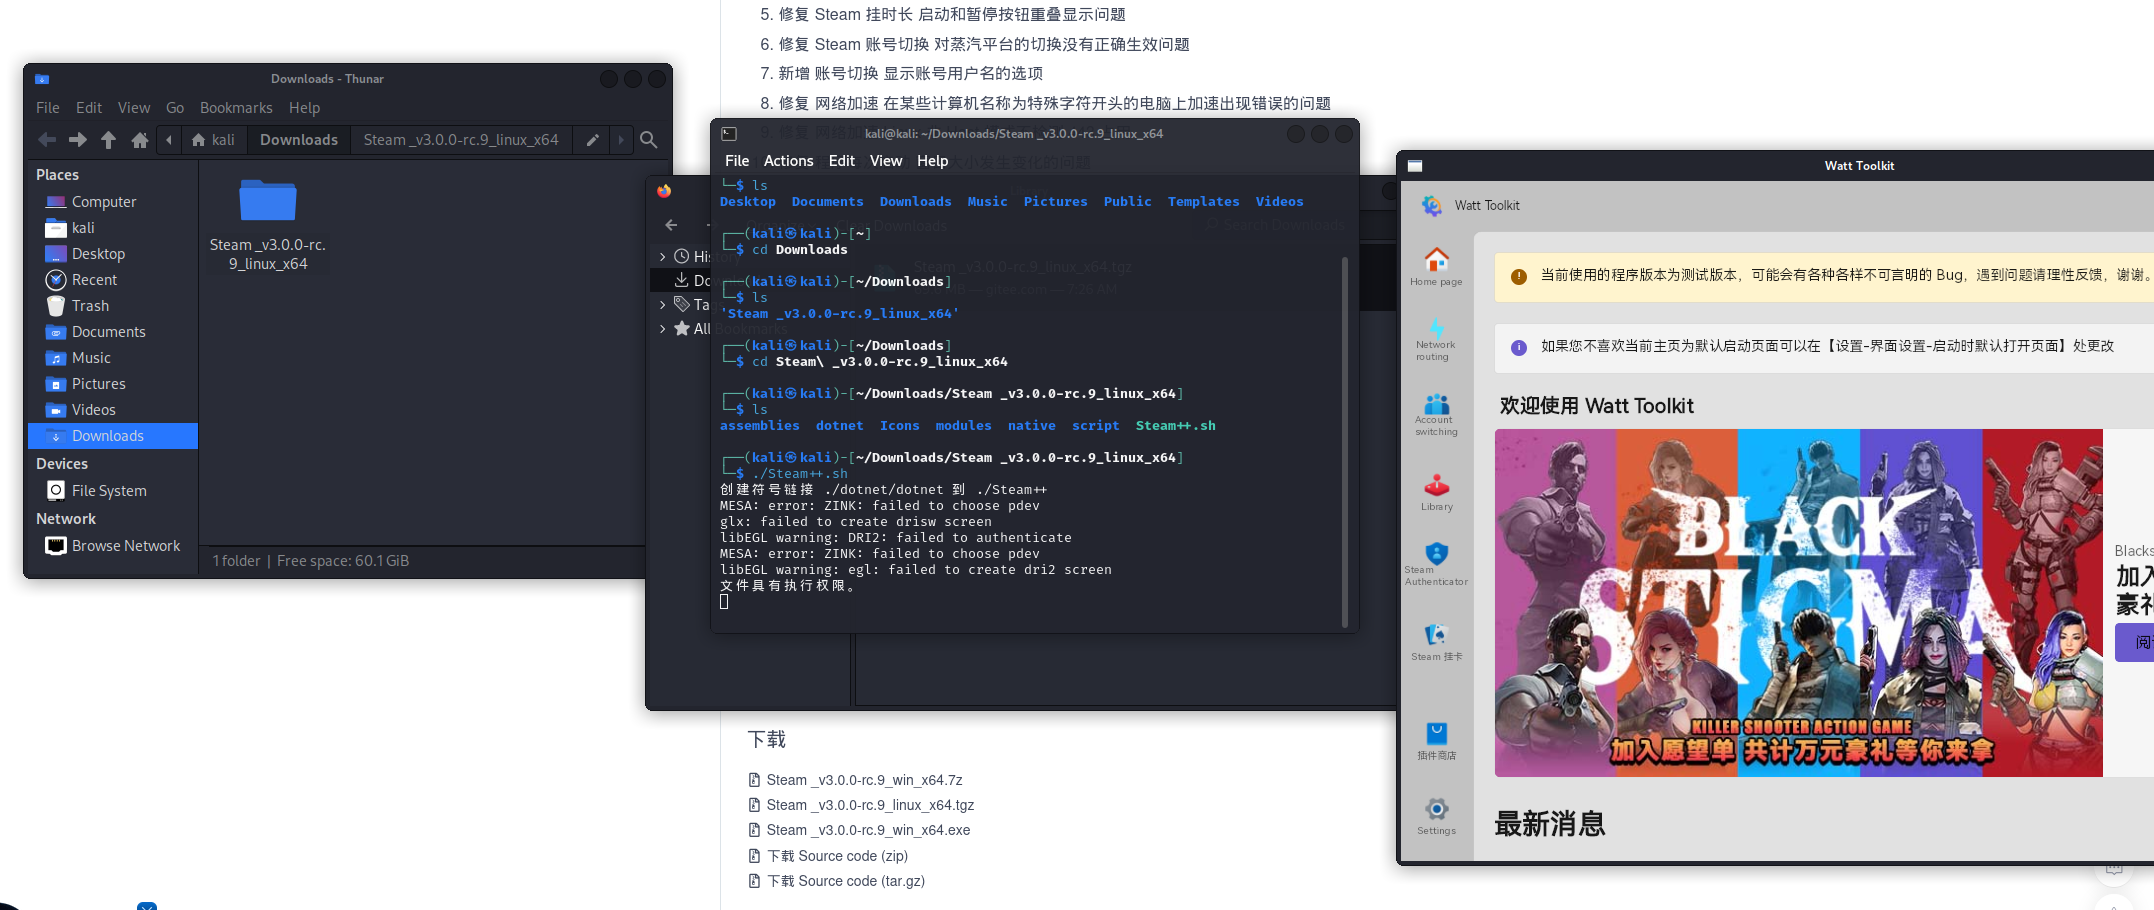This screenshot has width=2154, height=910.
Task: Click Thunar path bar right scroll arrow
Action: 621,140
